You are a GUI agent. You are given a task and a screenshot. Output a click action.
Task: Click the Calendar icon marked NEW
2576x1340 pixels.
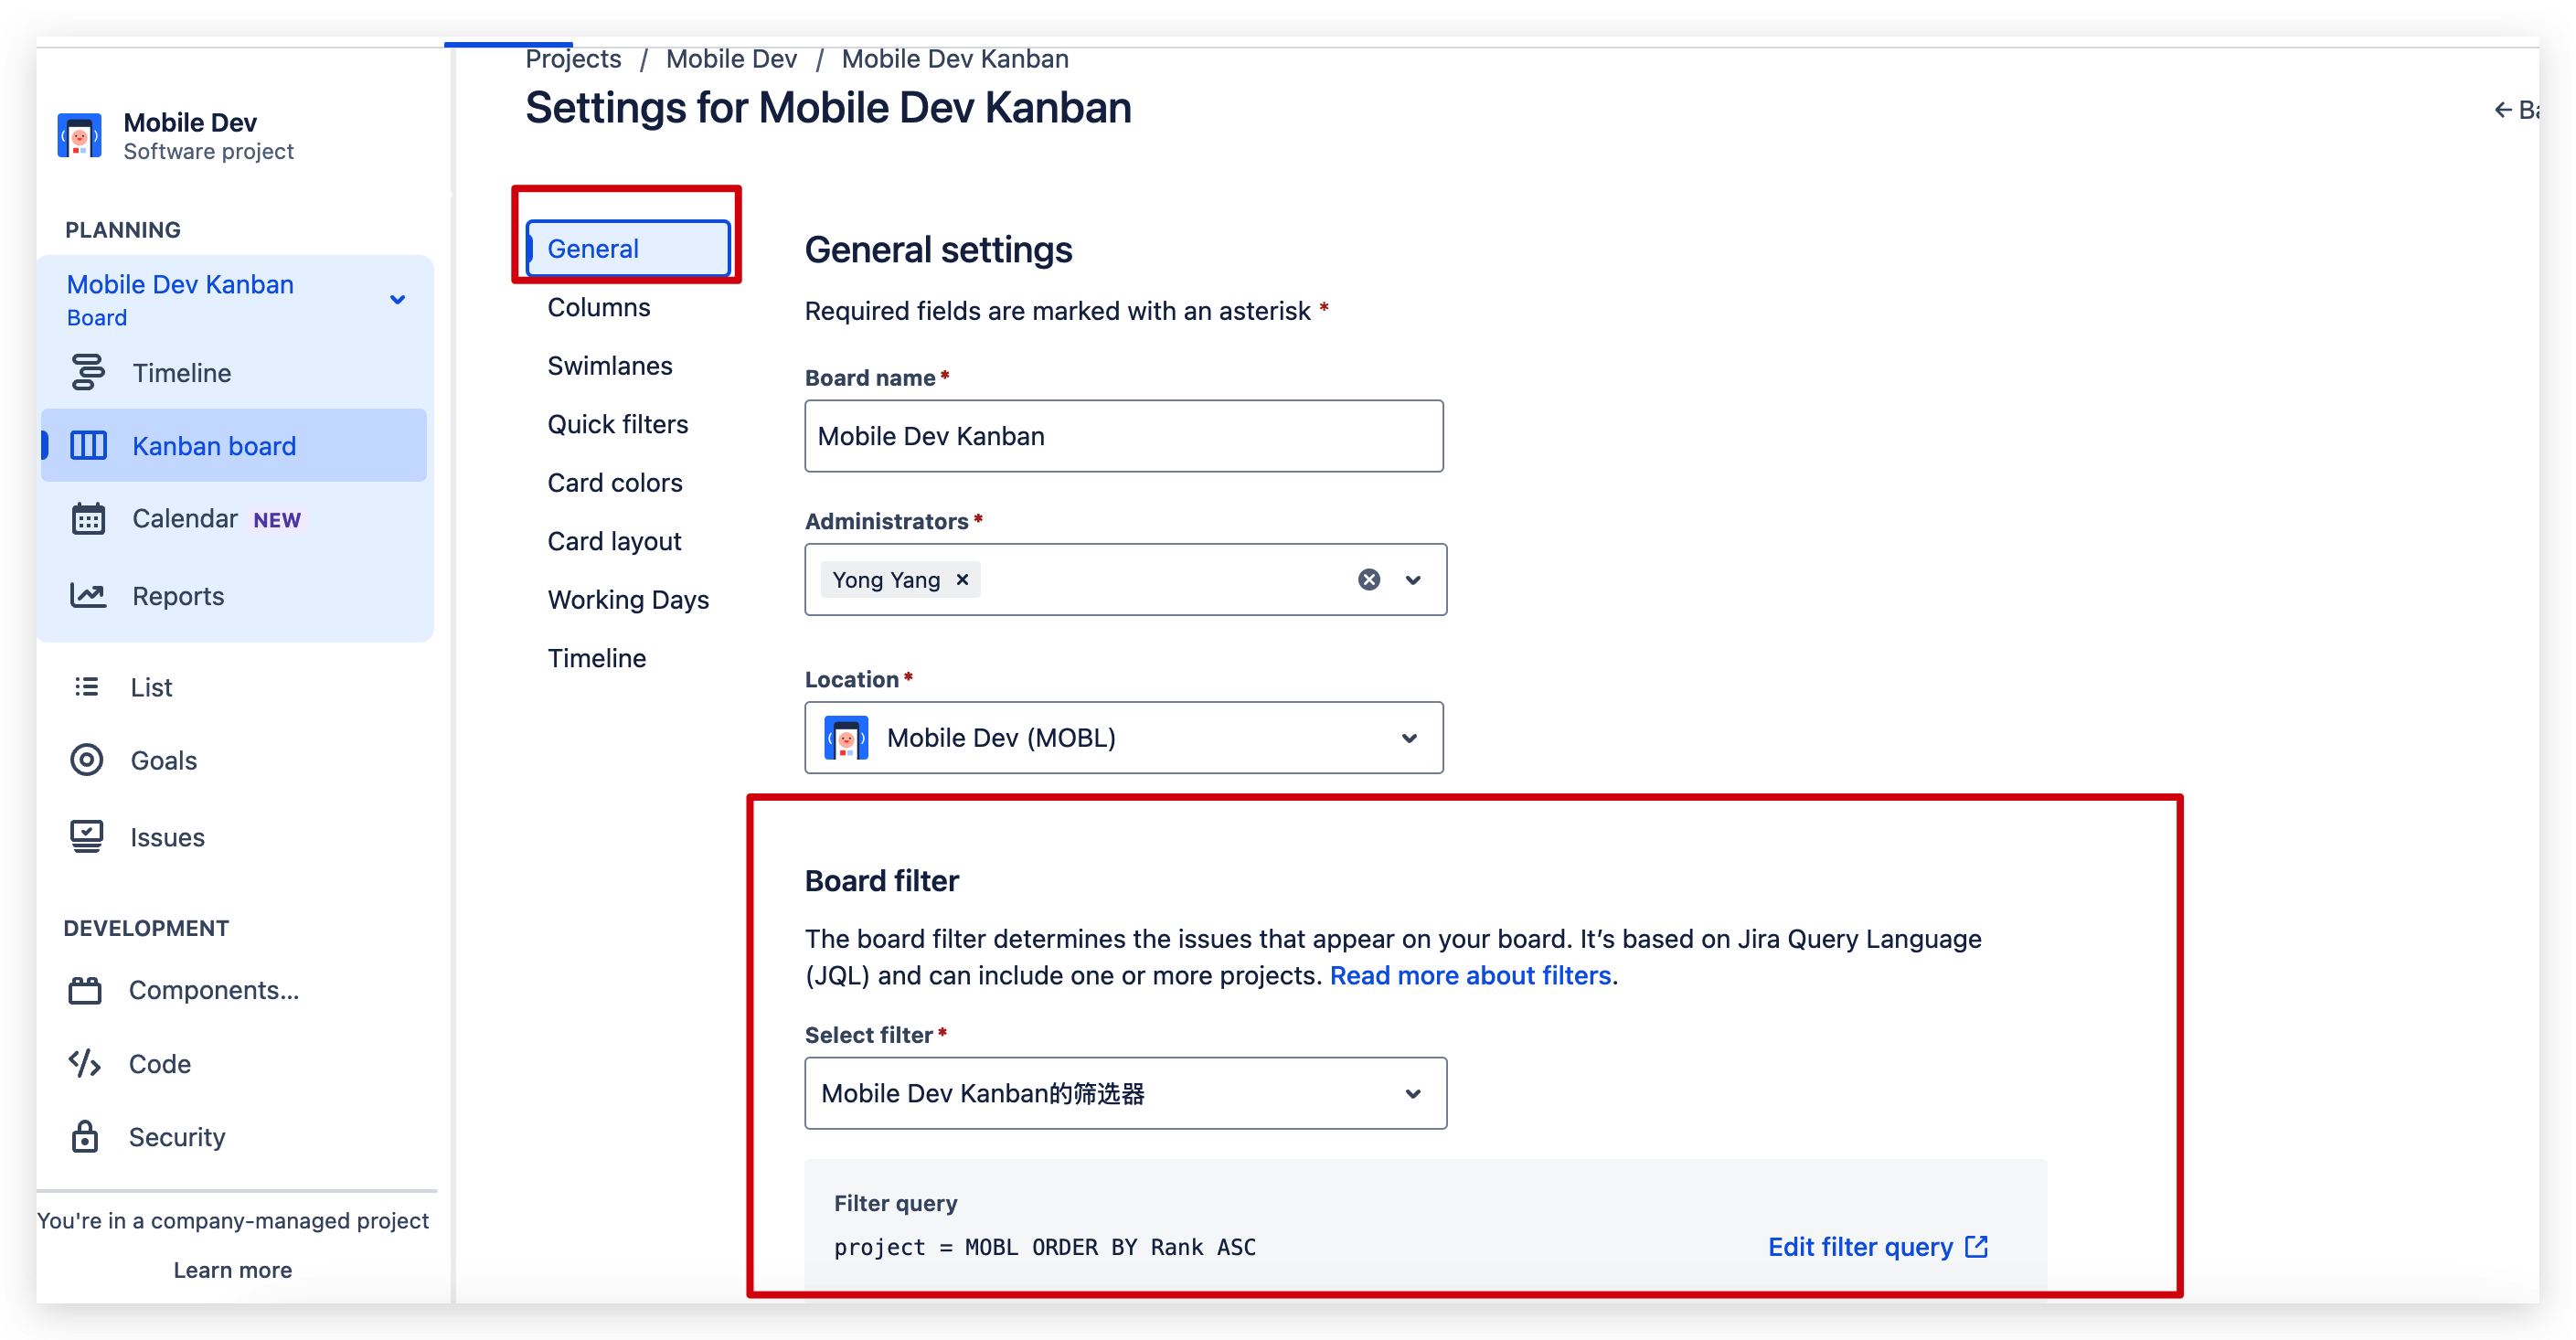[88, 518]
